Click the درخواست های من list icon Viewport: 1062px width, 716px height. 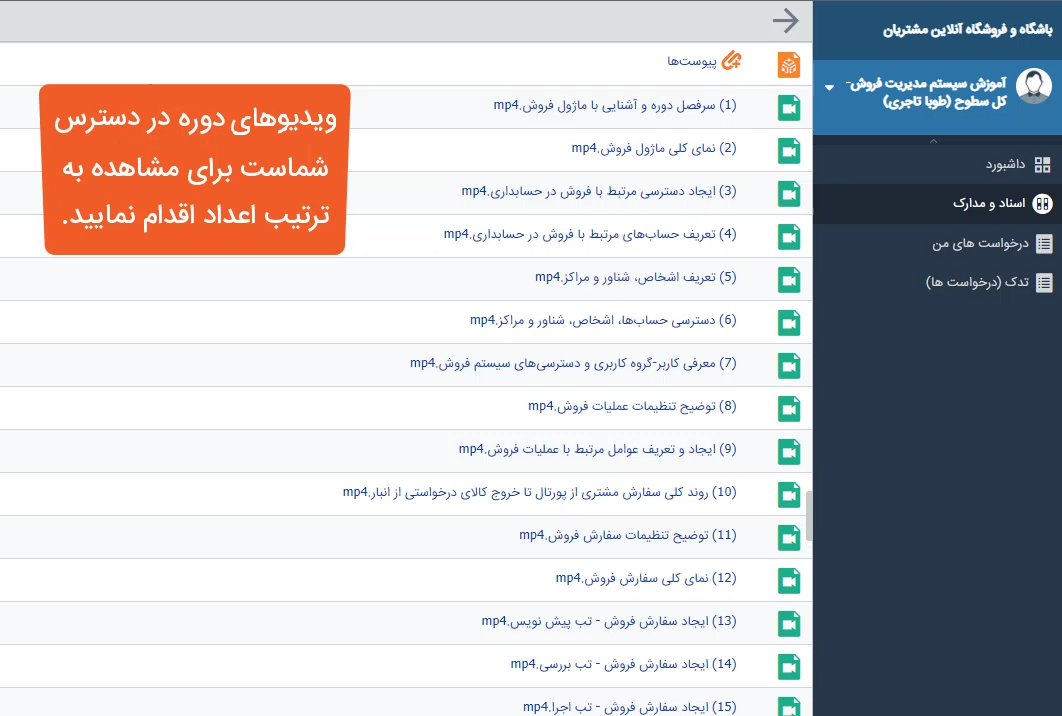pyautogui.click(x=1044, y=243)
